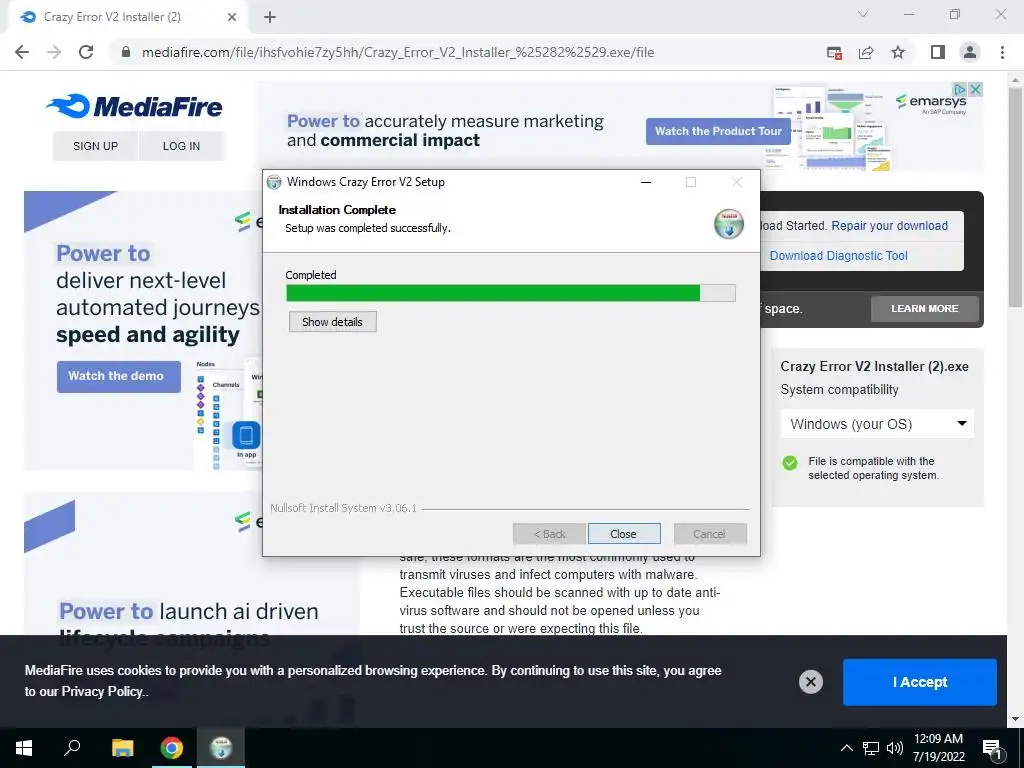Close the emarsys ad with X icon
The image size is (1024, 768).
pyautogui.click(x=976, y=89)
